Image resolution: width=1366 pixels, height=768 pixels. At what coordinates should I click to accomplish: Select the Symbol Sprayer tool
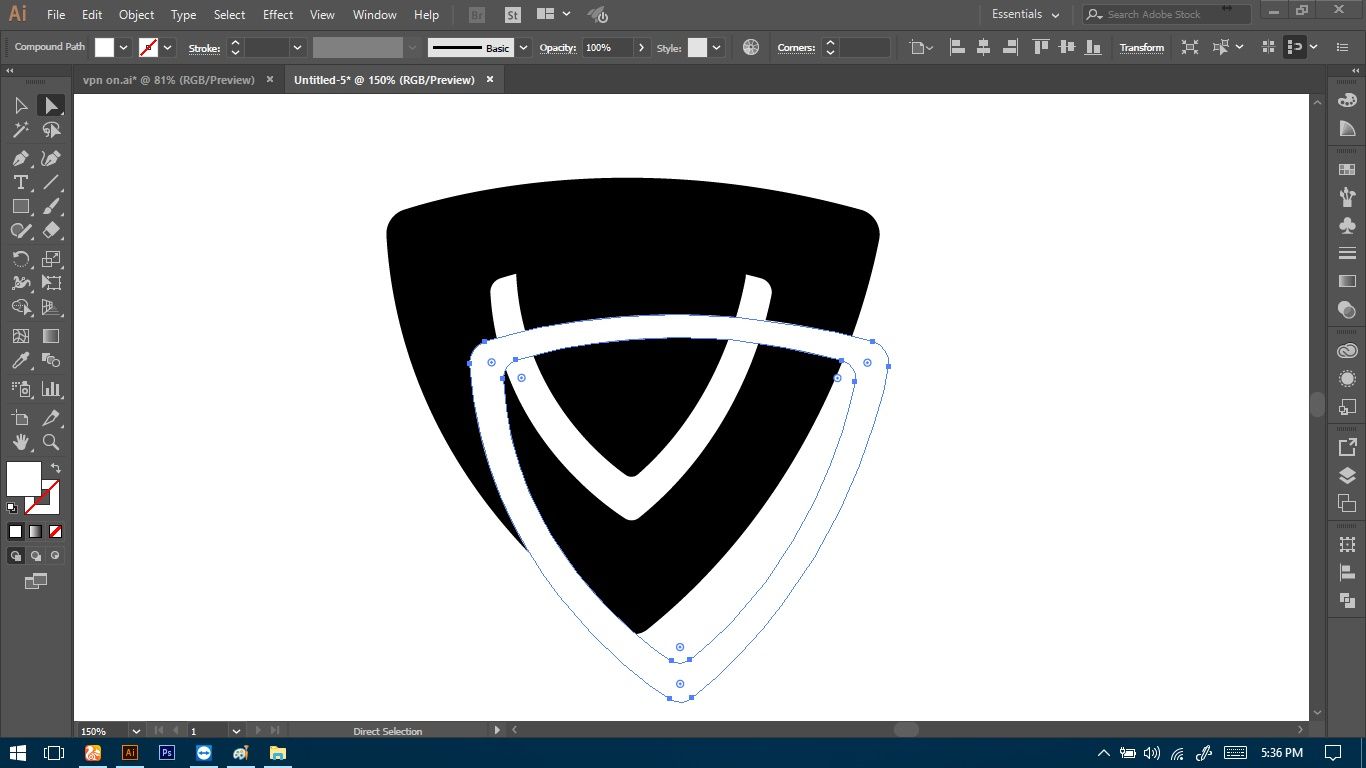click(20, 388)
